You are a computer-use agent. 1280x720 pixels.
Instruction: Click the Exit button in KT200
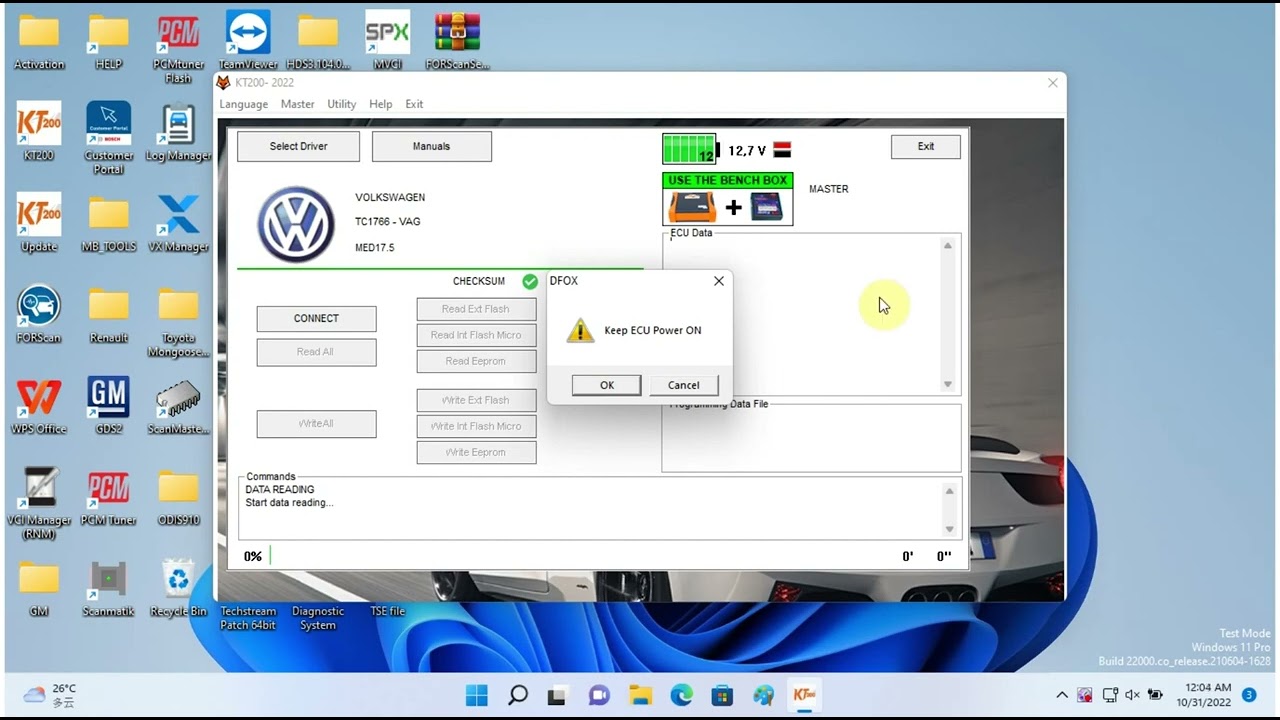coord(926,146)
